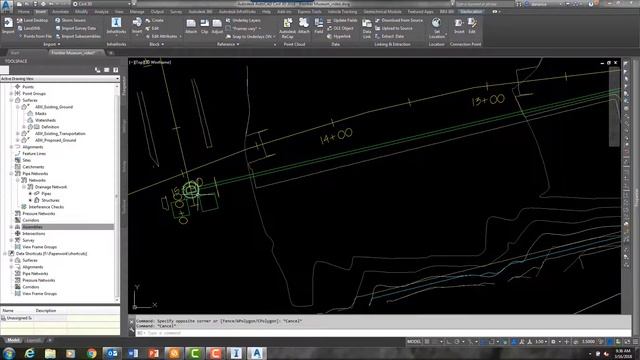Launch Autodesk ReCap from ribbon
This screenshot has width=640, height=360.
[x=287, y=28]
